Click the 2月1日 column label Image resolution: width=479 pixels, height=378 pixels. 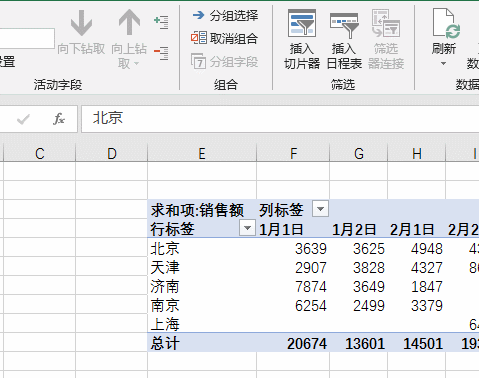(412, 229)
